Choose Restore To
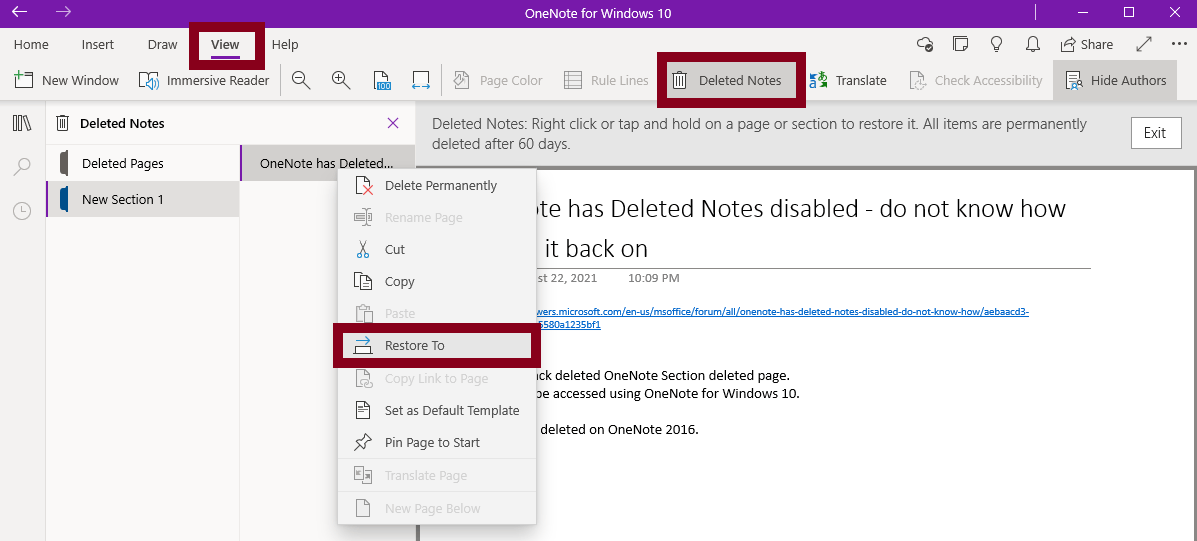This screenshot has height=541, width=1197. point(437,346)
